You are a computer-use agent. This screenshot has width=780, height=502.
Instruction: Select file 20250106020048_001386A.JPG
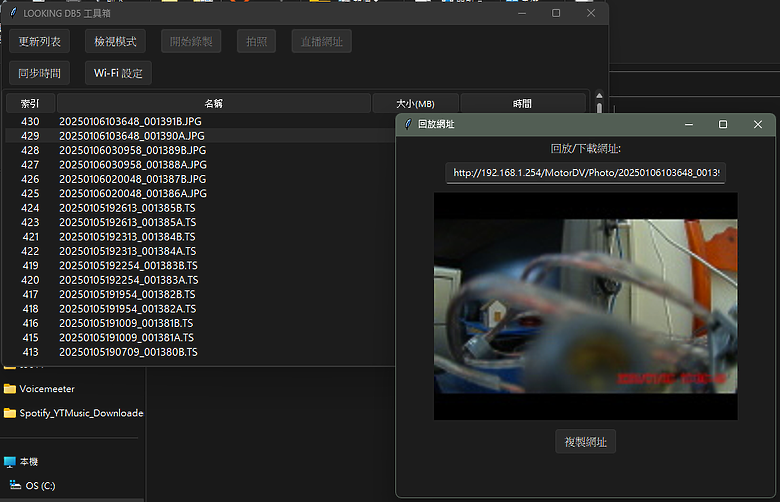pos(133,194)
